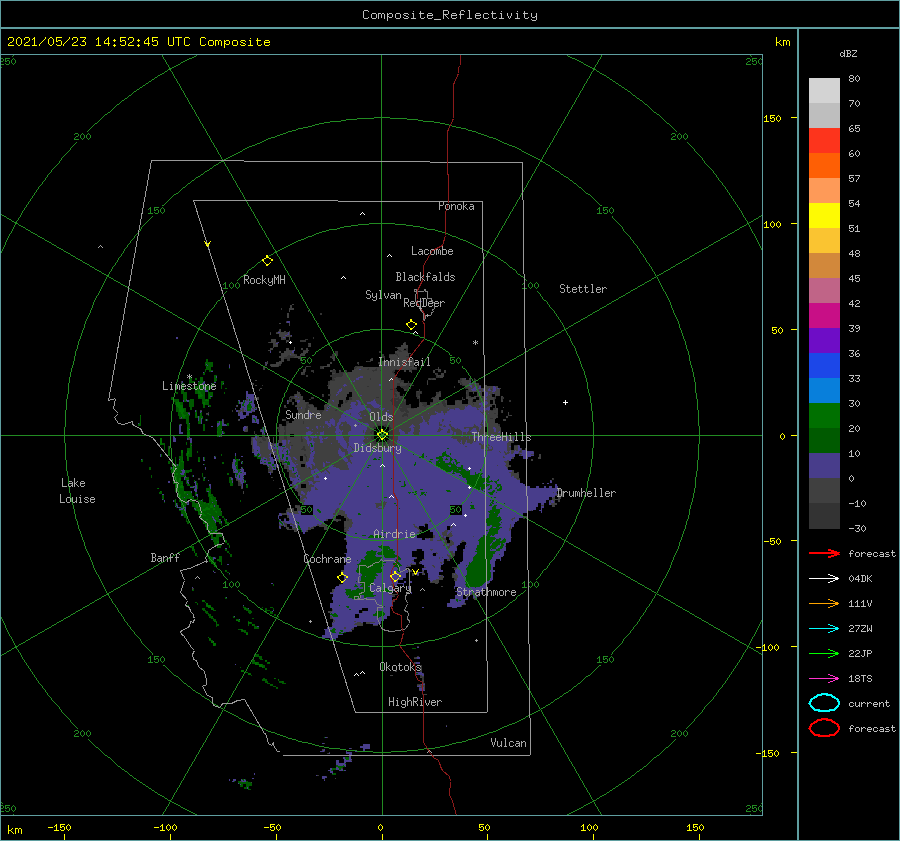The width and height of the screenshot is (900, 841).
Task: Click the 2021/05/23 14:52:45 UTC timestamp
Action: click(x=87, y=42)
